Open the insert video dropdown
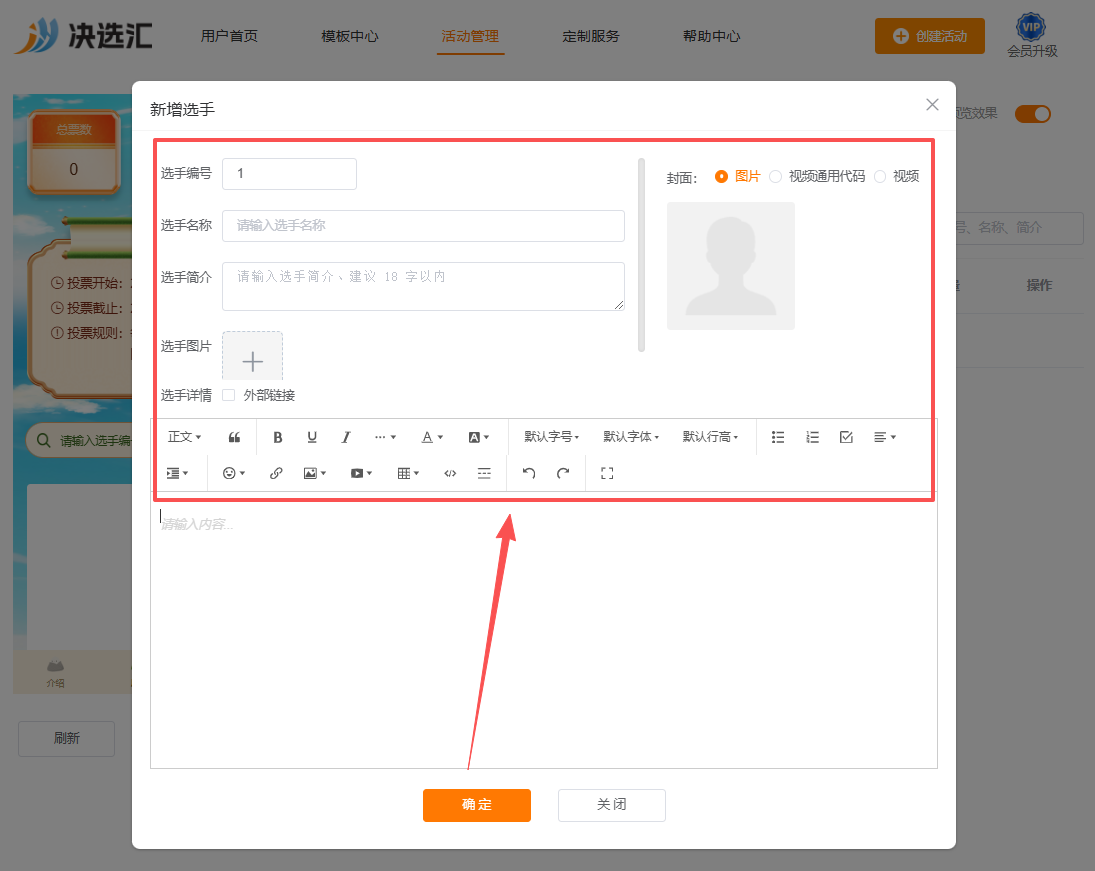 [361, 474]
